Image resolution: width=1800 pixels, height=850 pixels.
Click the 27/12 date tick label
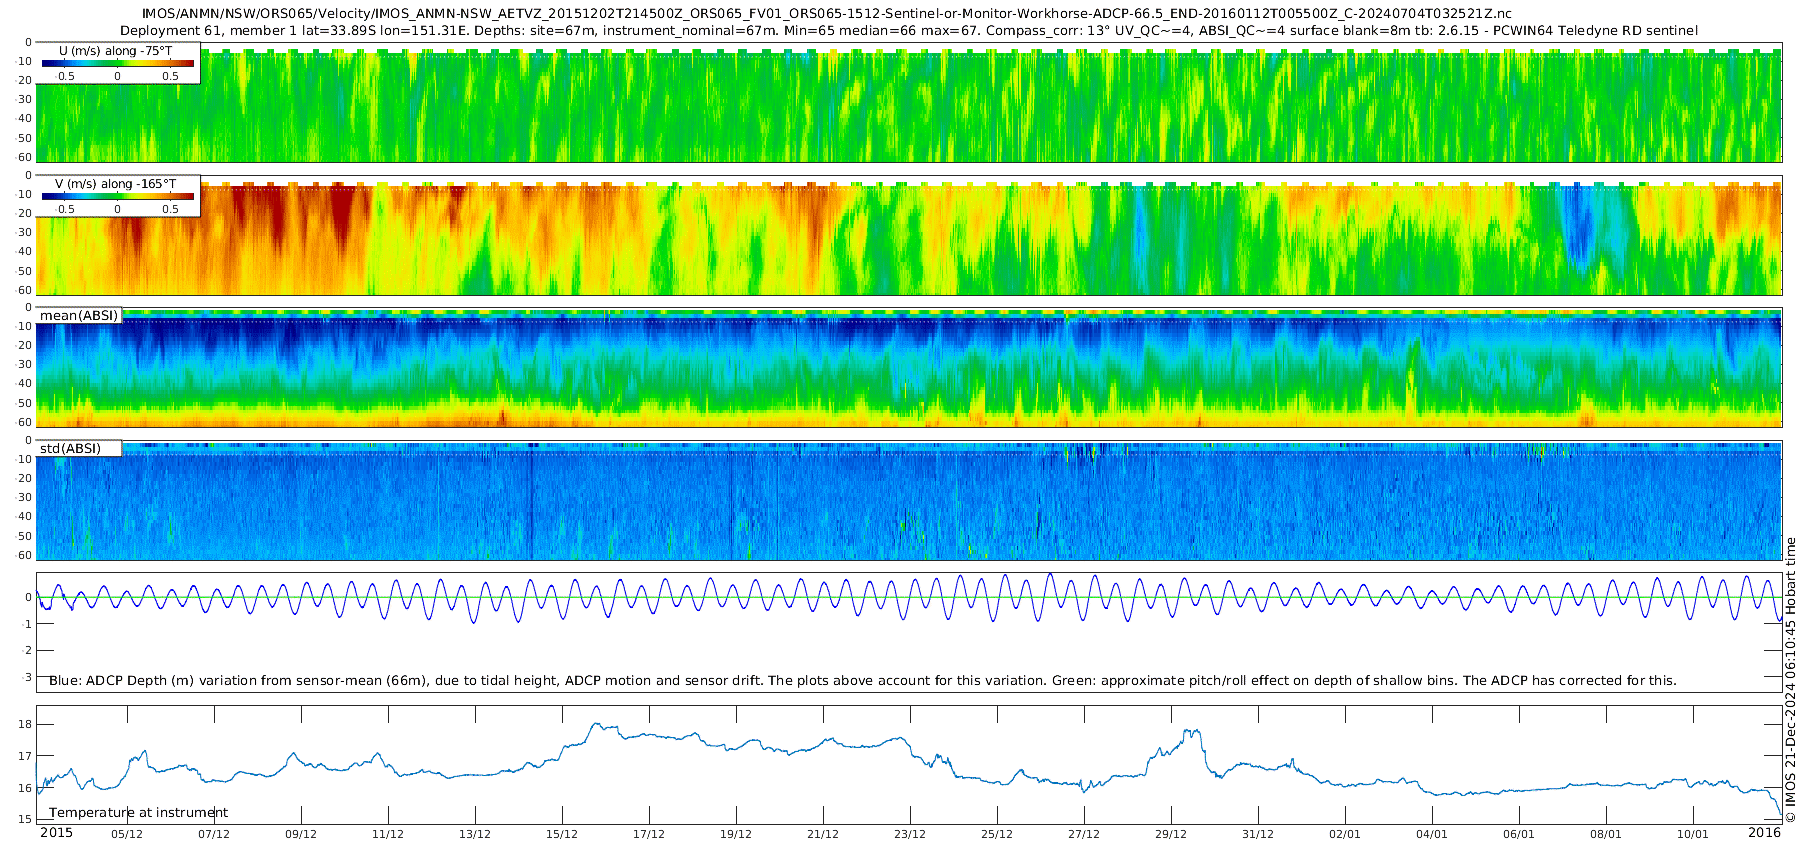[1084, 834]
